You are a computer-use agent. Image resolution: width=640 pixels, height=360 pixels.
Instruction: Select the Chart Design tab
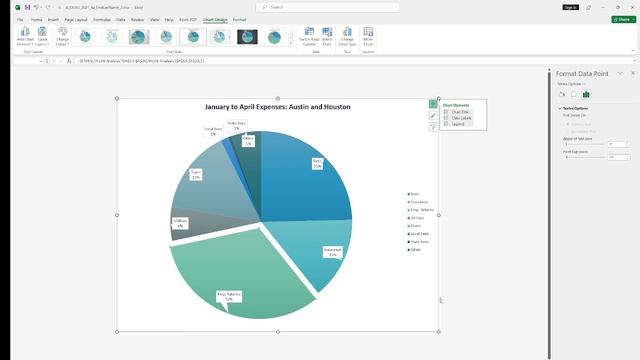point(215,20)
